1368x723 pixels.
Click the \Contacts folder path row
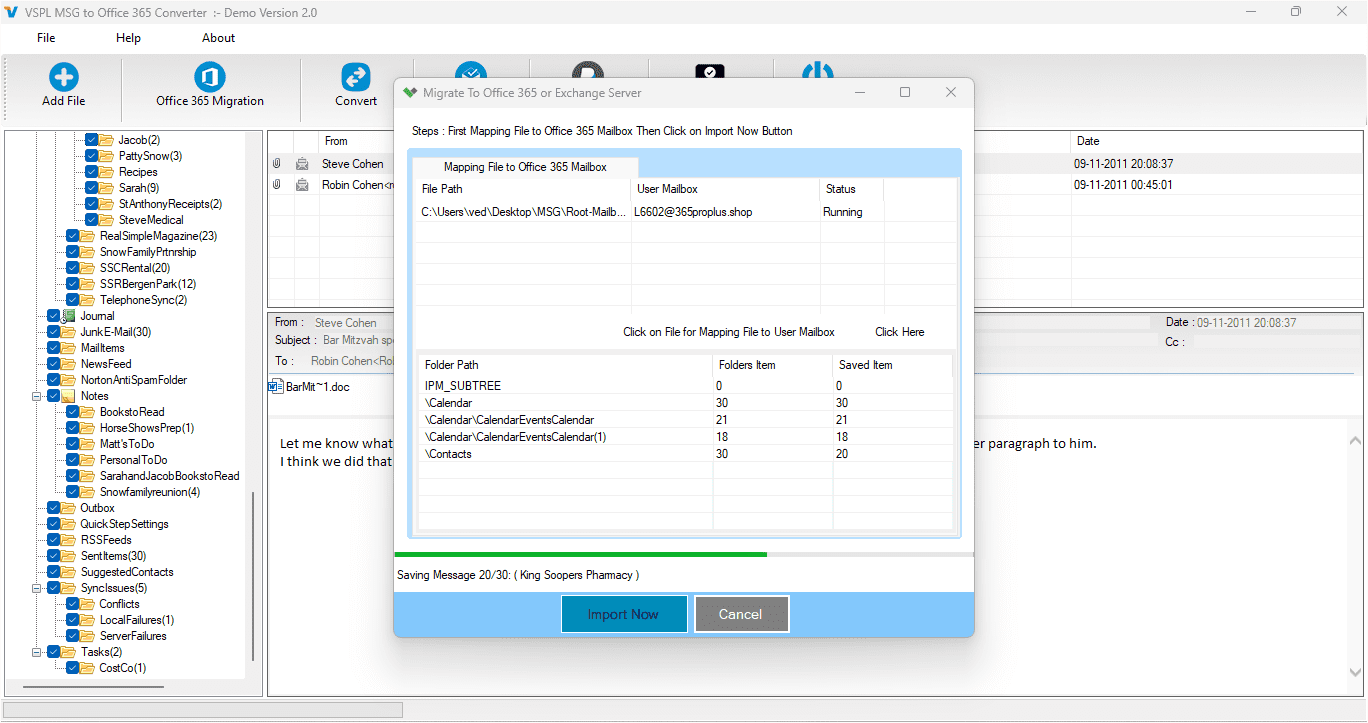click(x=685, y=454)
